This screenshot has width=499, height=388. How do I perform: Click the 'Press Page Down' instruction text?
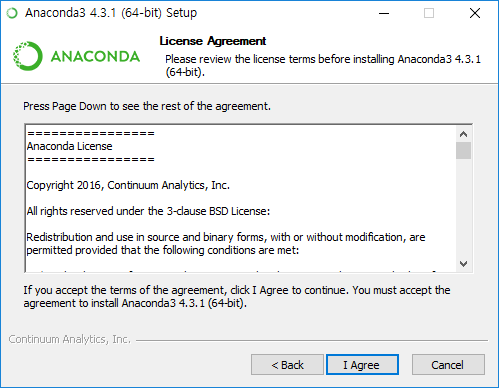[x=147, y=106]
